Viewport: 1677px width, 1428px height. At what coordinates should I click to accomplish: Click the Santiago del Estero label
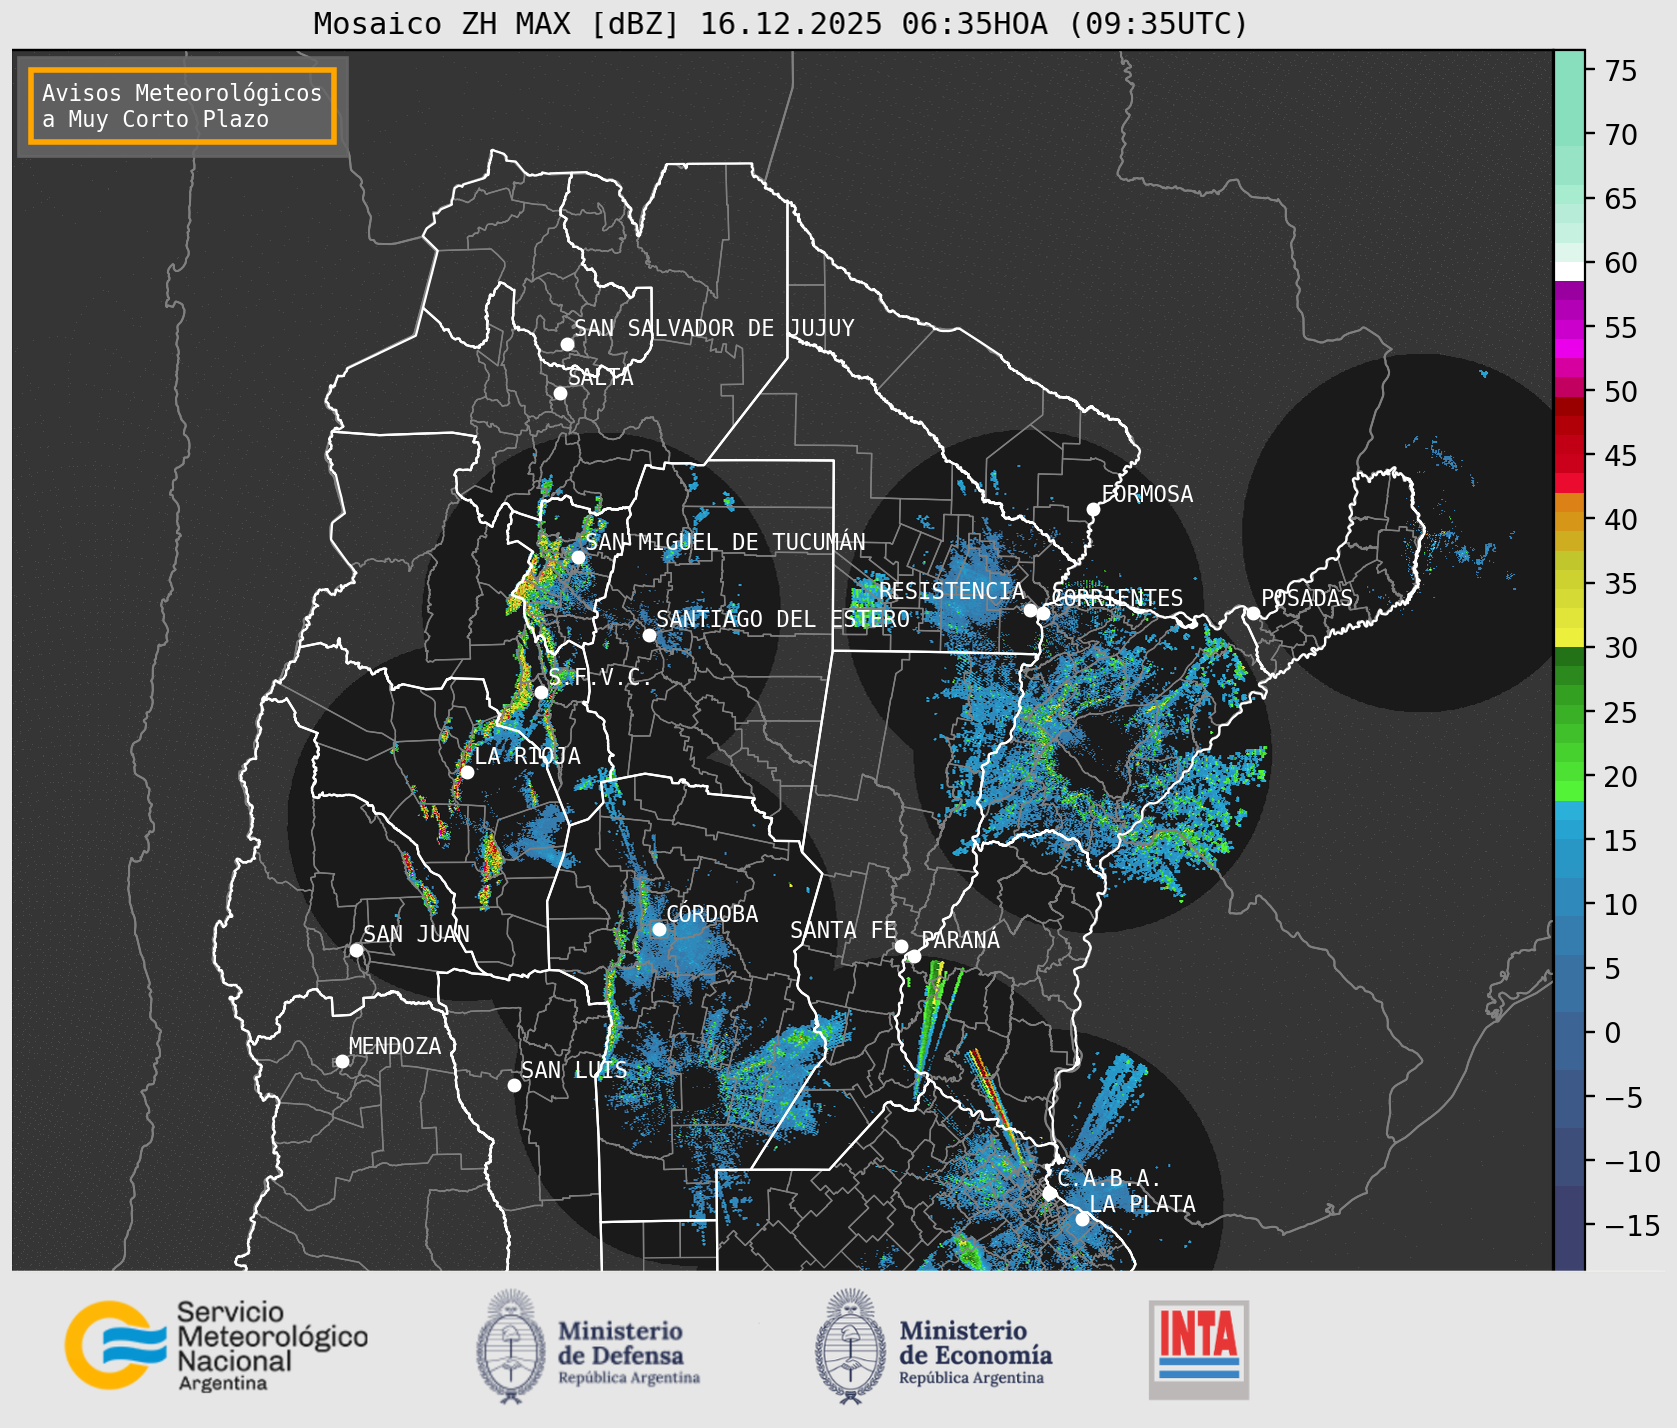(x=783, y=619)
